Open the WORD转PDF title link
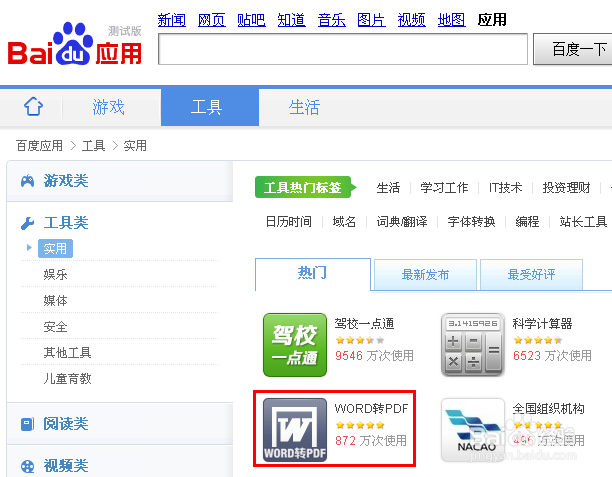Screen dimensions: 612x477 click(371, 409)
